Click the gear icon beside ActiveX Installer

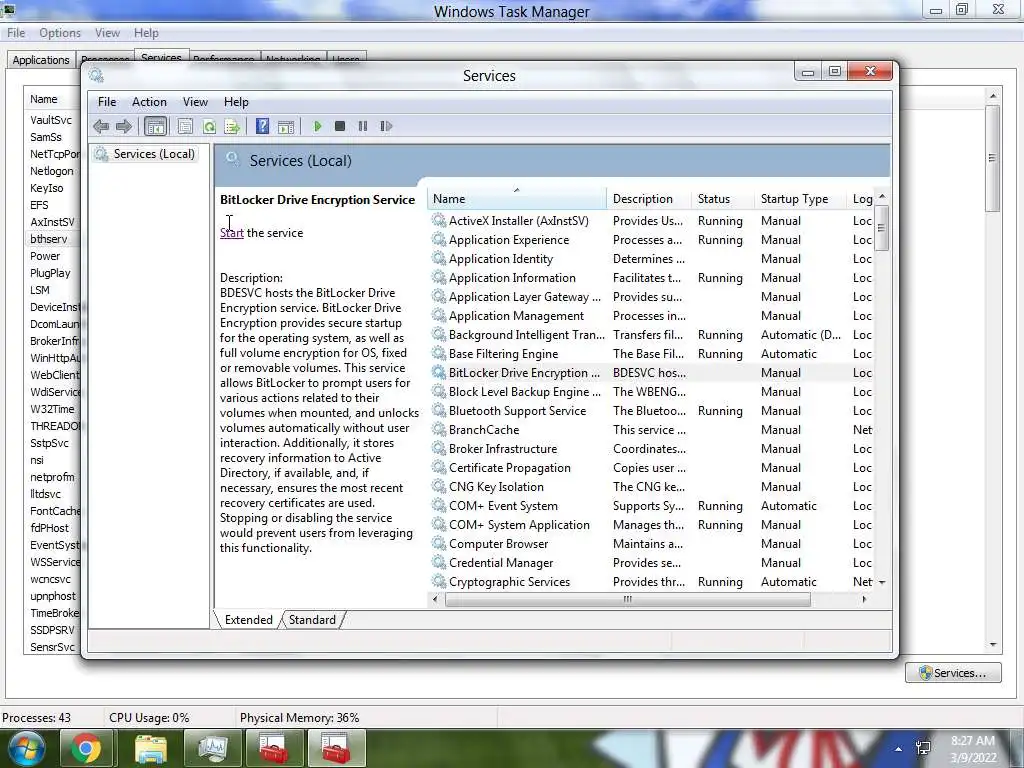[x=439, y=221]
